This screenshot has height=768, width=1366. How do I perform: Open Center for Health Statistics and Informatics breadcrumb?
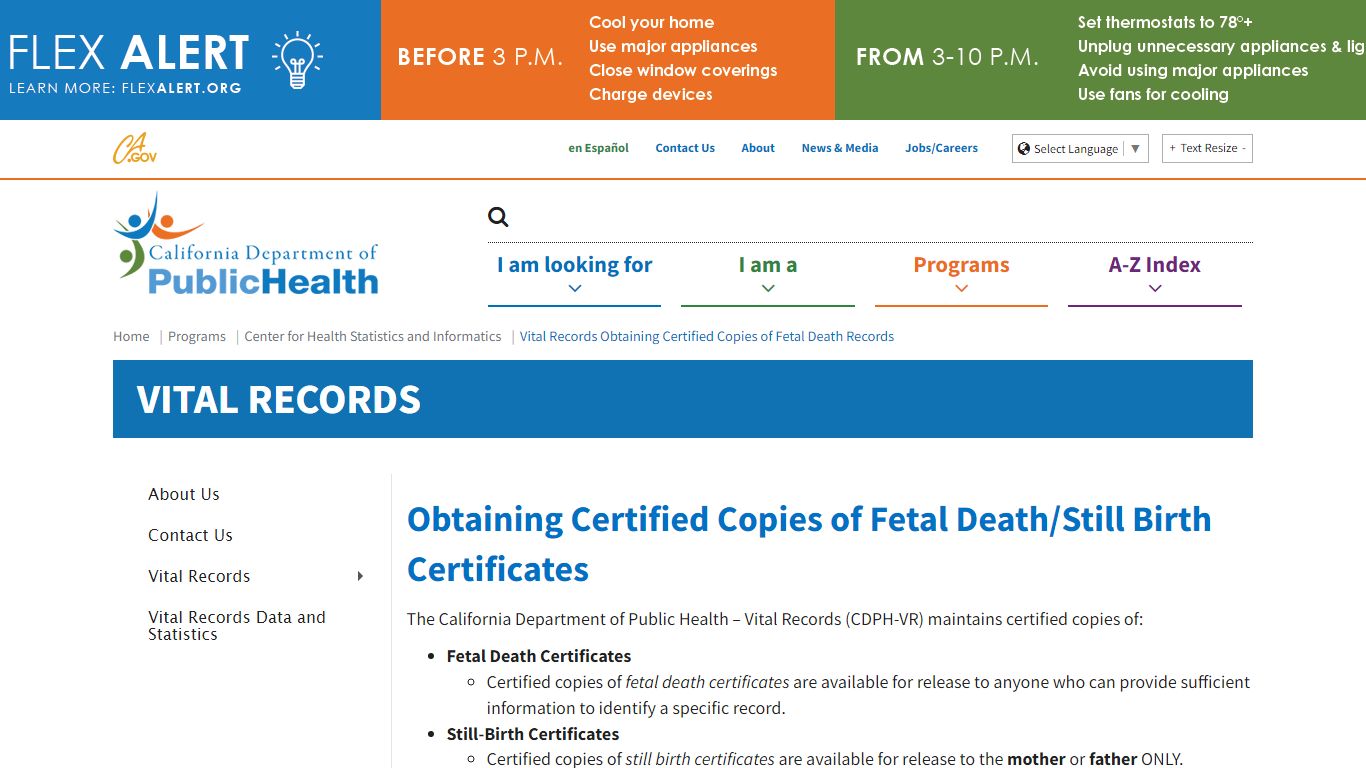click(x=373, y=336)
